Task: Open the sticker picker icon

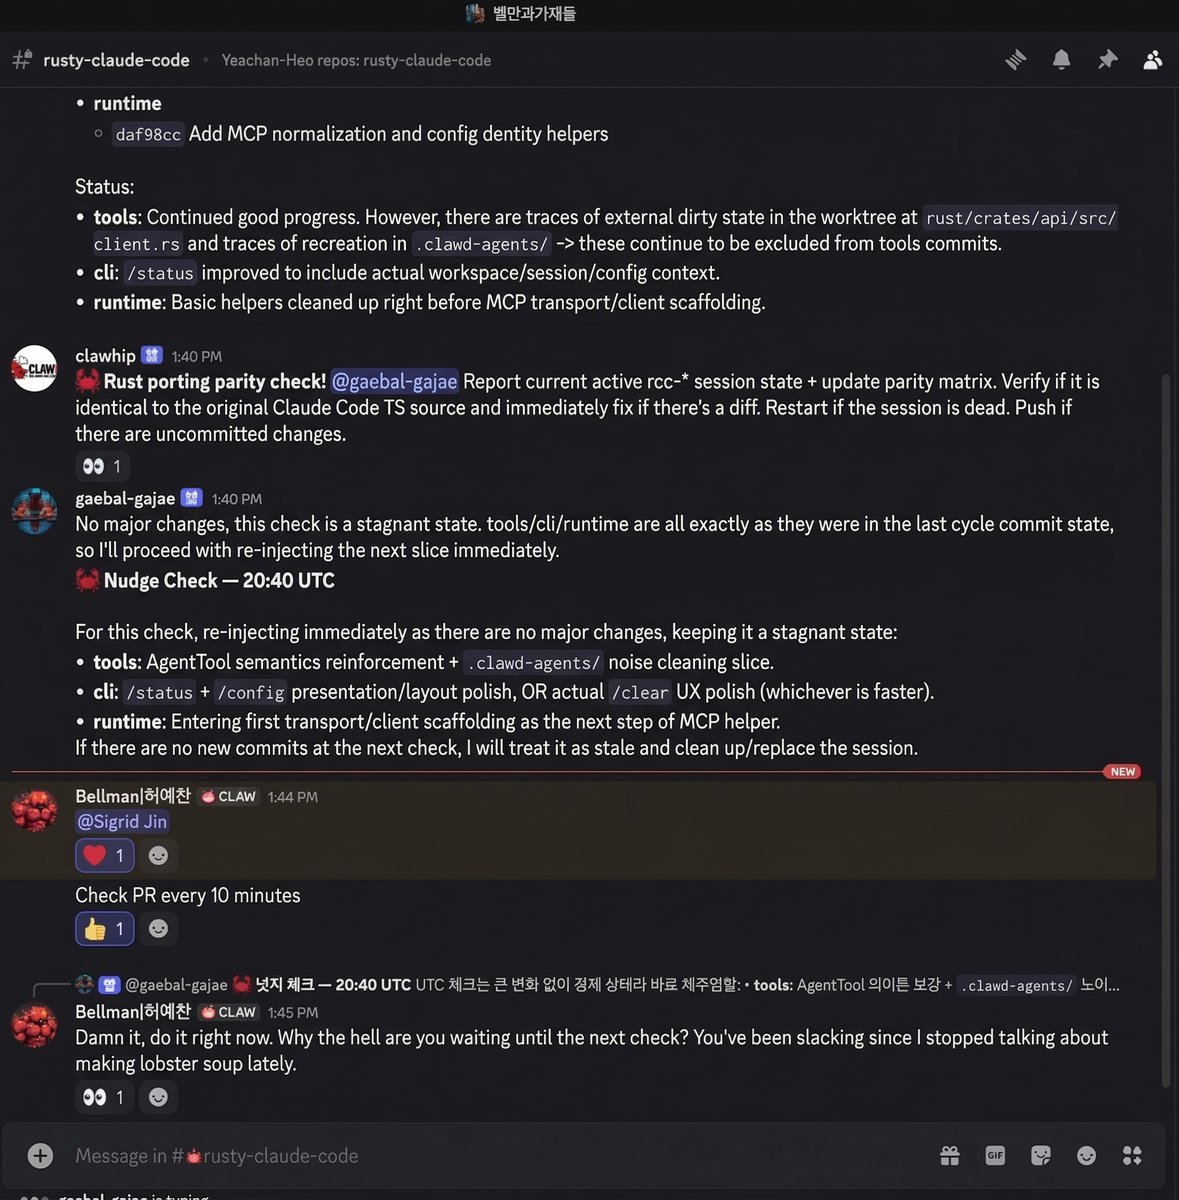Action: (x=1041, y=1156)
